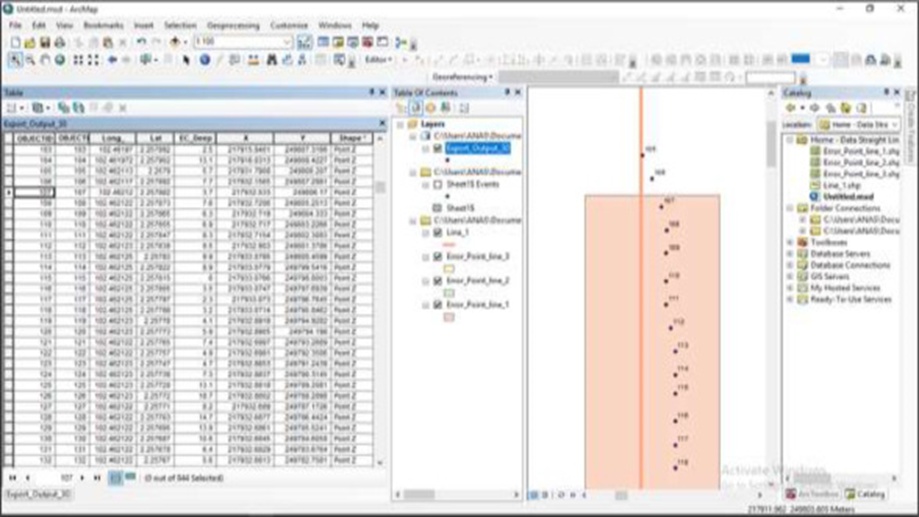This screenshot has width=919, height=517.
Task: Close the Table window
Action: pos(382,92)
